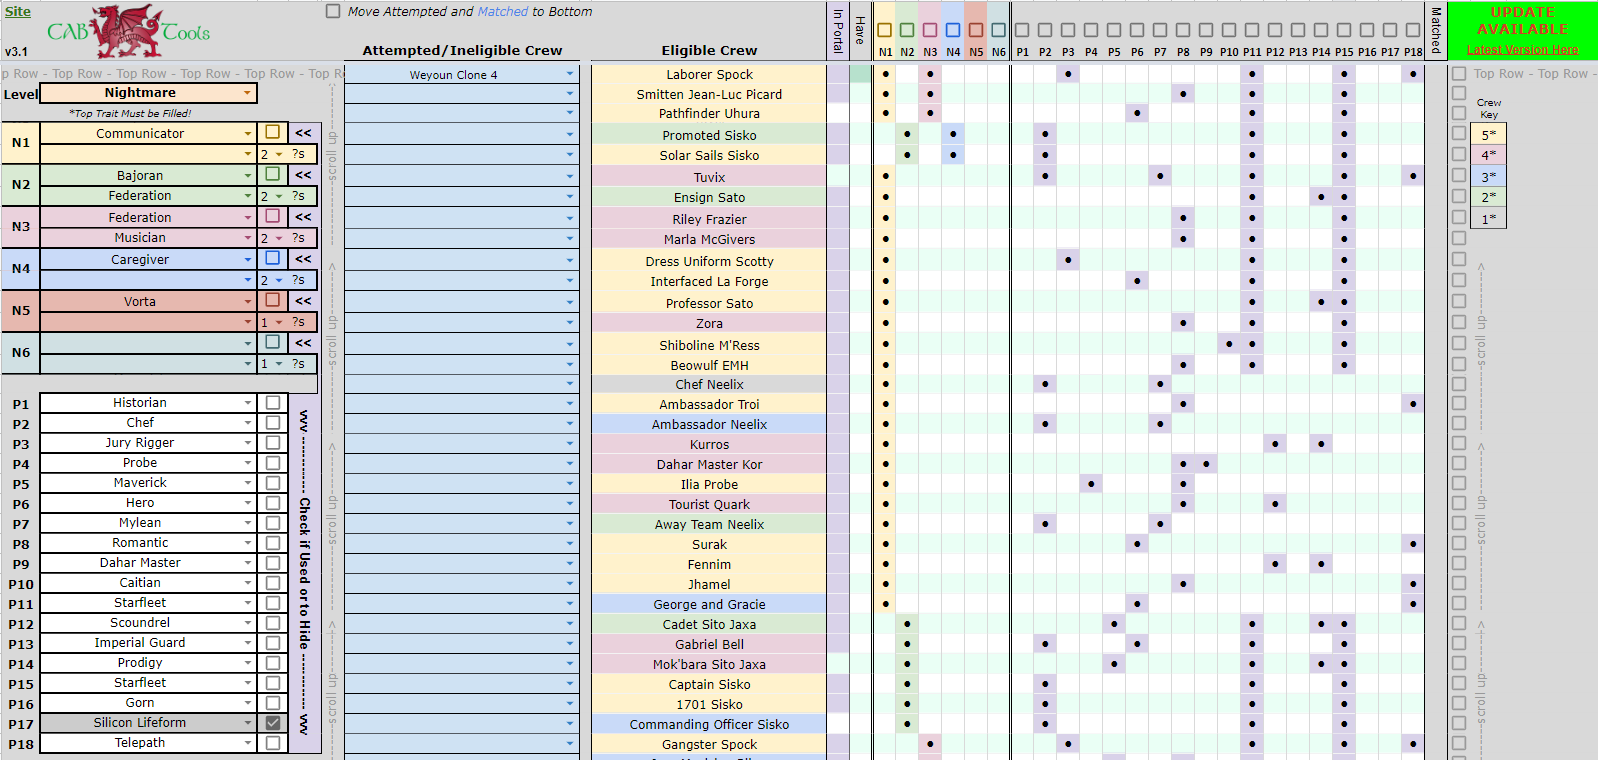Screen dimensions: 1598x760
Task: Open the Level dropdown showing Nightmare
Action: 247,93
